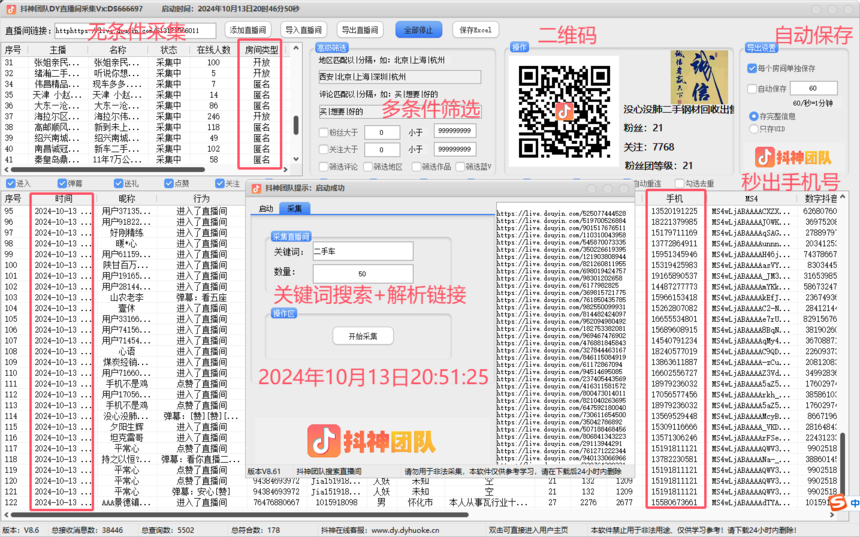
Task: Click the 状态 column header in room list
Action: pos(168,49)
